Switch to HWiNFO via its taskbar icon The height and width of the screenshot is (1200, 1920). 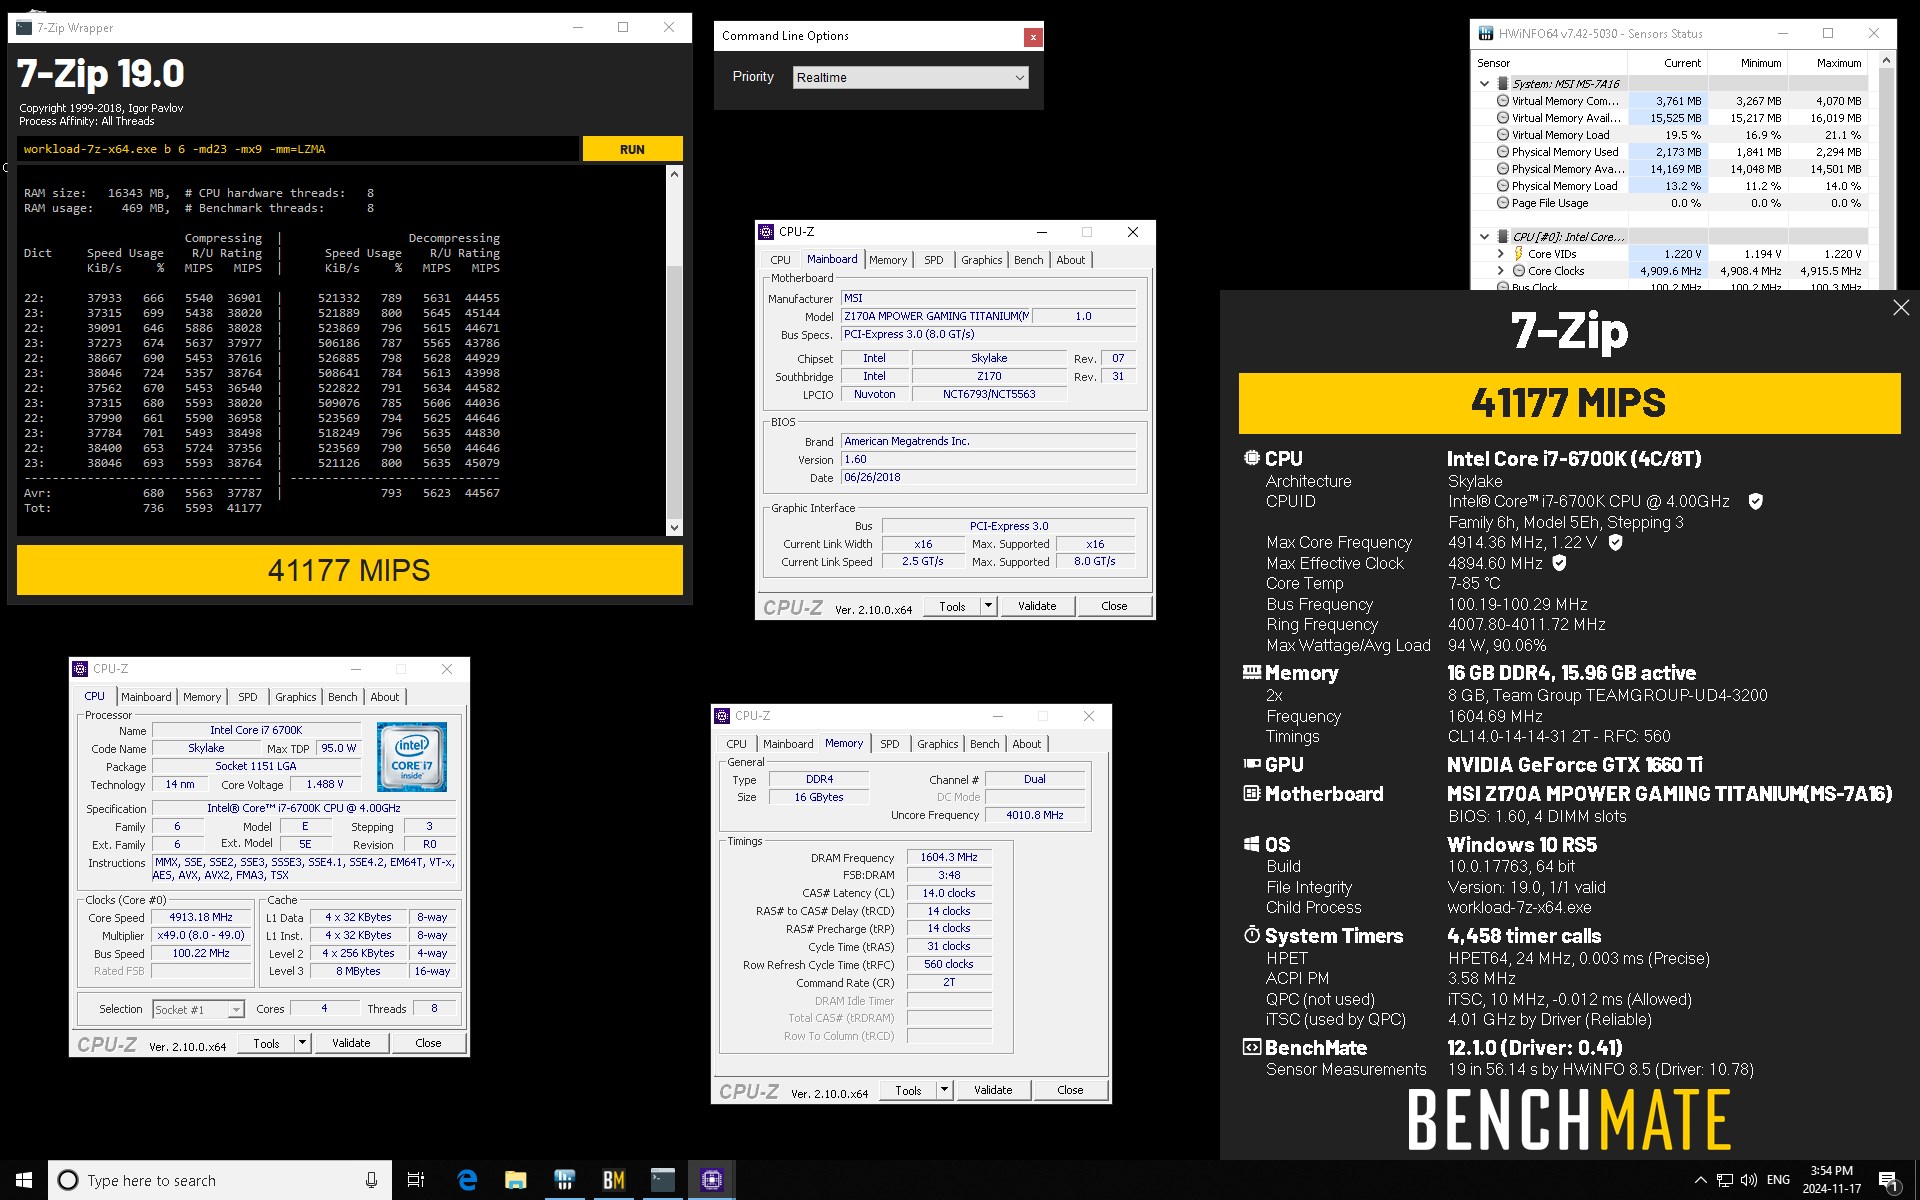coord(564,1180)
